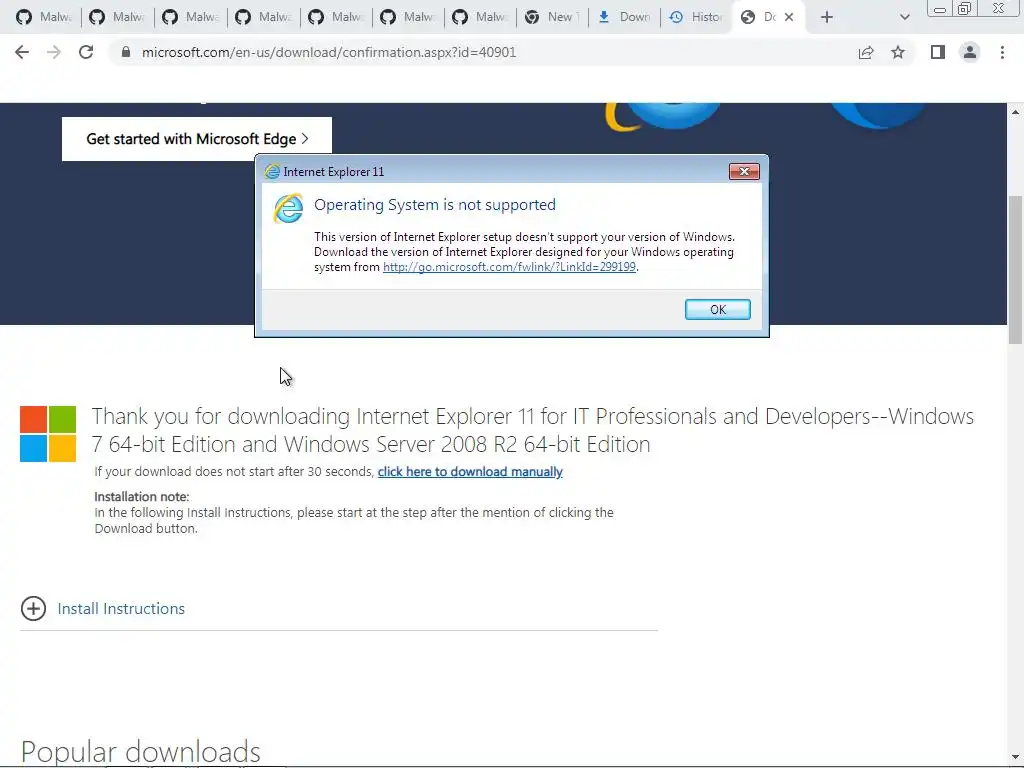This screenshot has width=1024, height=768.
Task: Bookmark this page with the star icon
Action: (898, 52)
